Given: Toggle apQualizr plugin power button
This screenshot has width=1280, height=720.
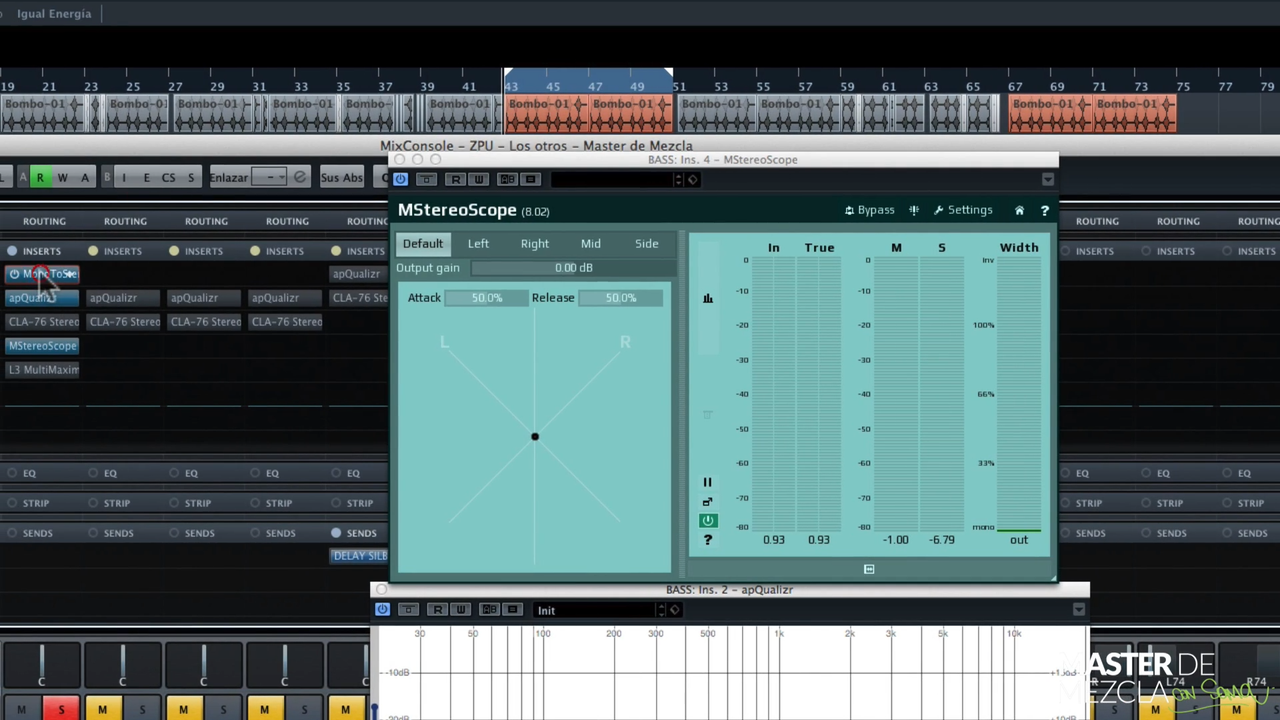Looking at the screenshot, I should point(382,610).
